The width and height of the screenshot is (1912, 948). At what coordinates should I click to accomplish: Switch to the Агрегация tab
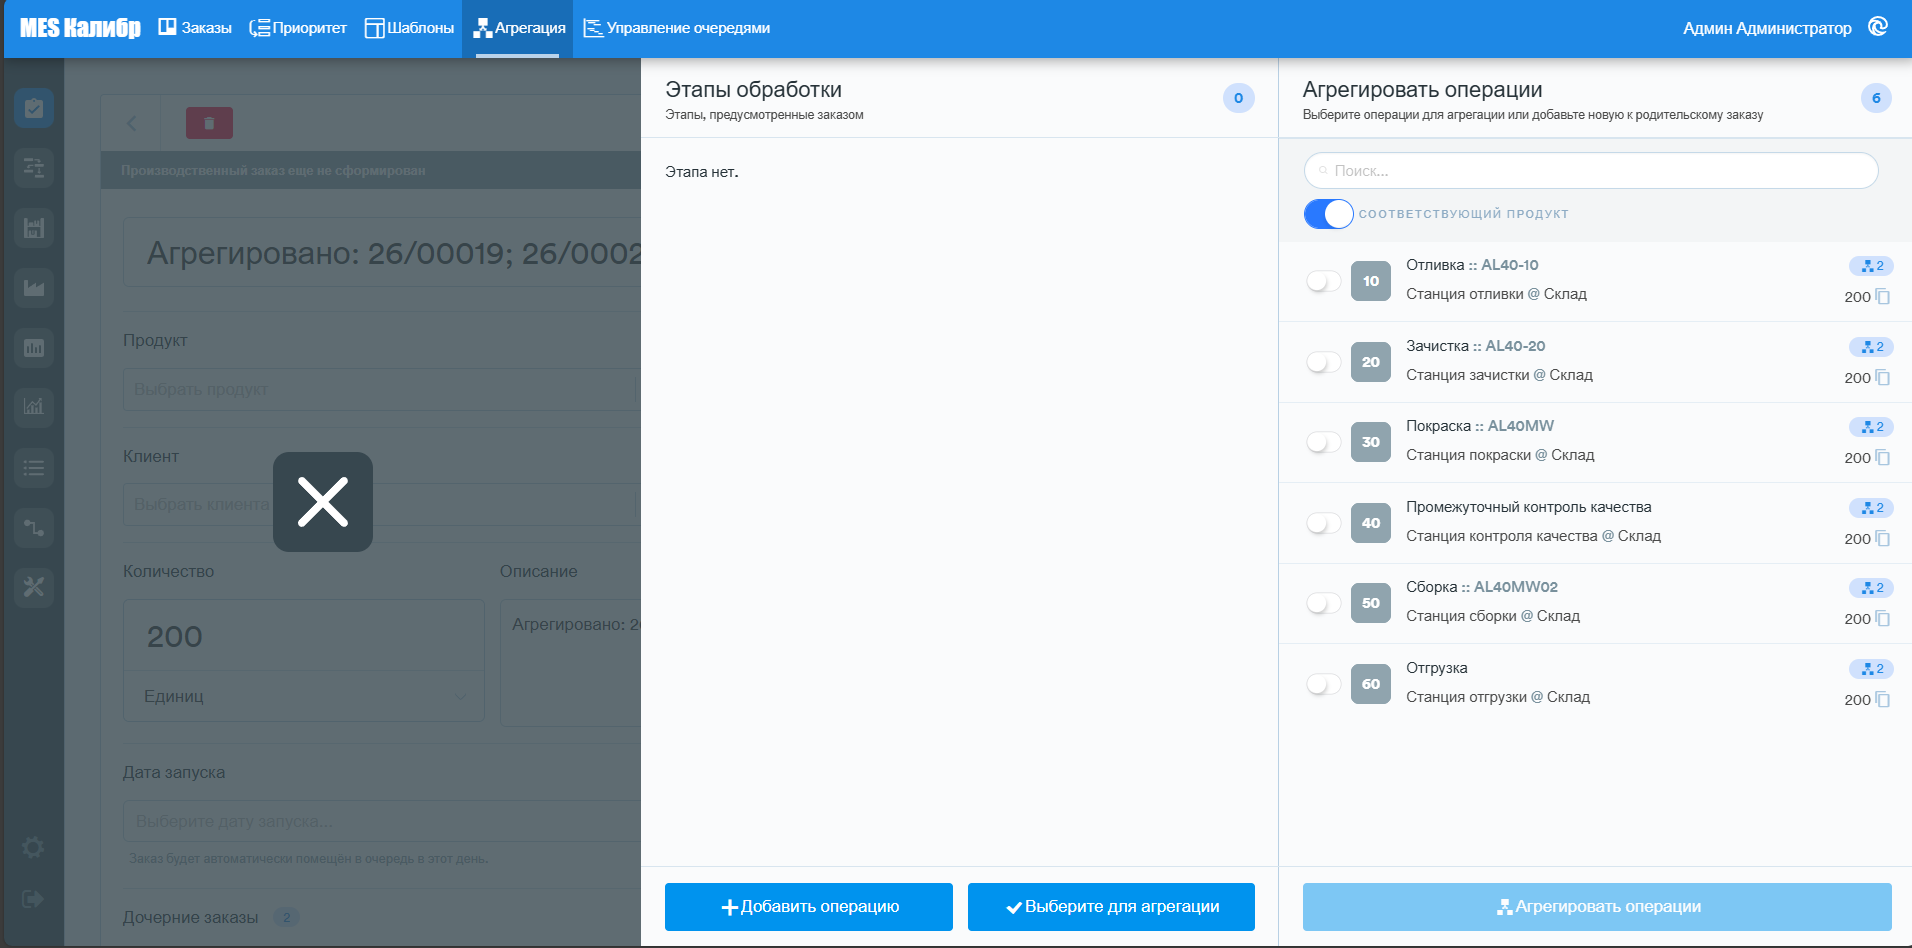(x=518, y=28)
